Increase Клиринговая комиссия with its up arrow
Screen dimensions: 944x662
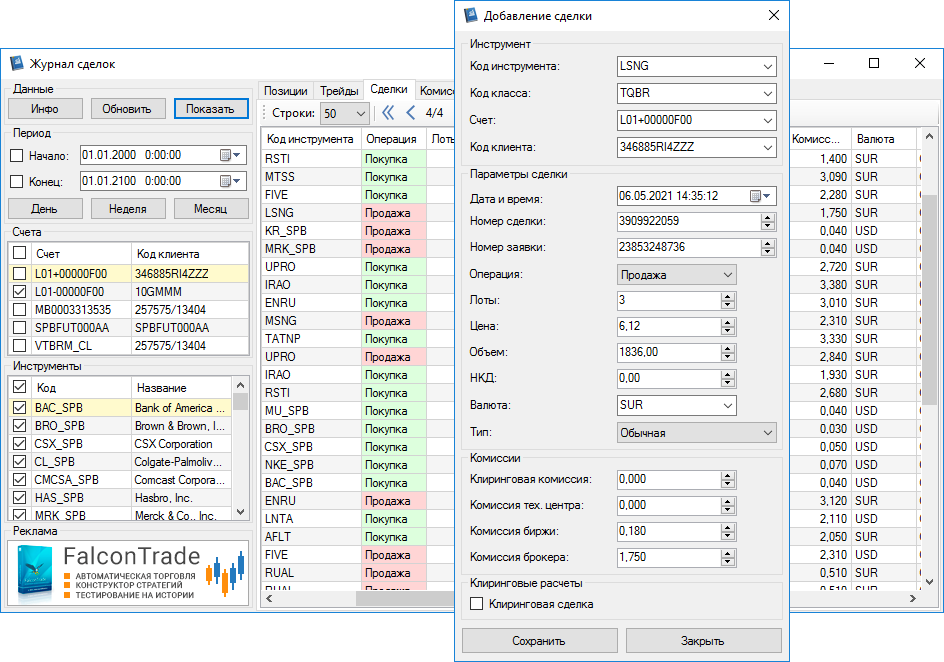click(x=728, y=475)
